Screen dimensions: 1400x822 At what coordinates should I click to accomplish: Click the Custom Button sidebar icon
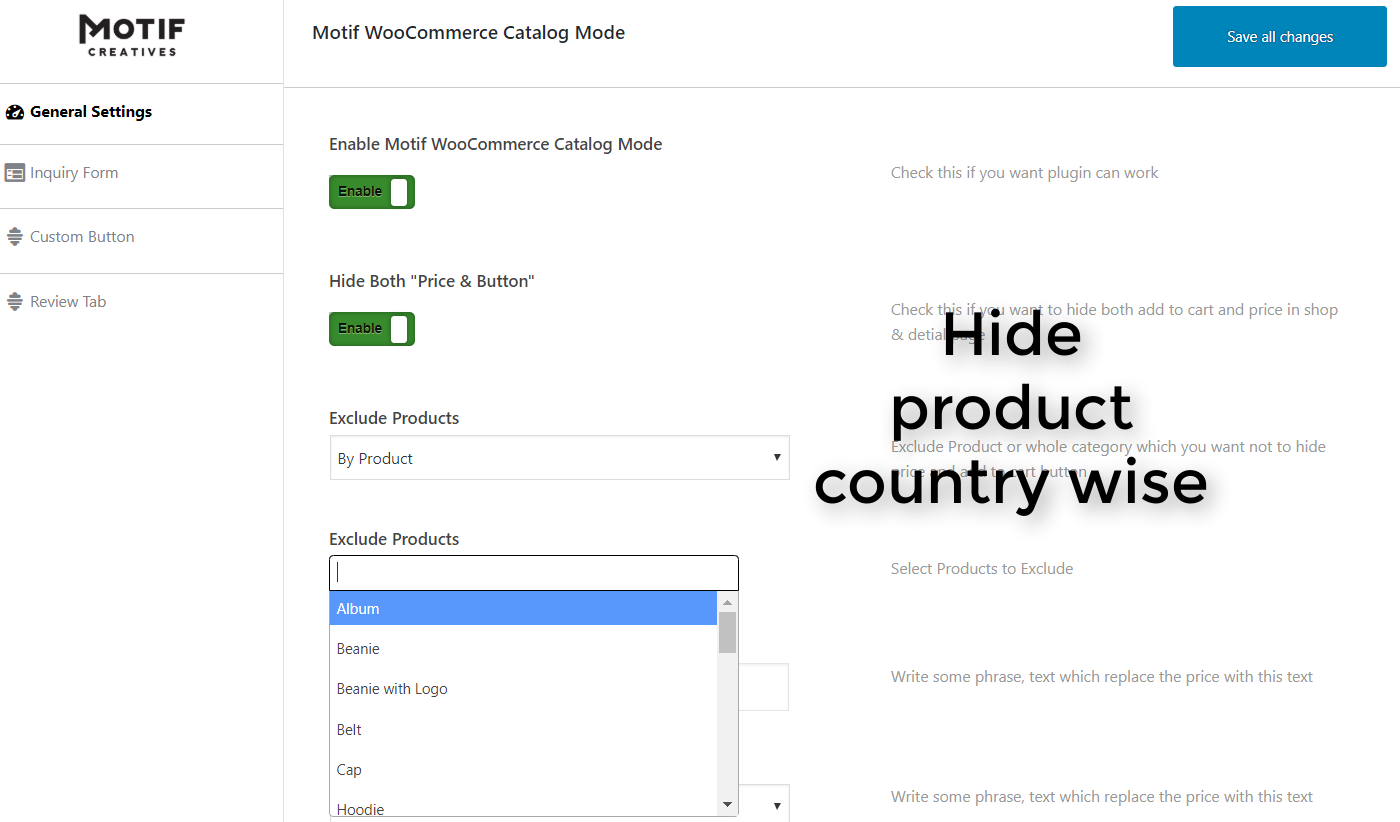14,237
